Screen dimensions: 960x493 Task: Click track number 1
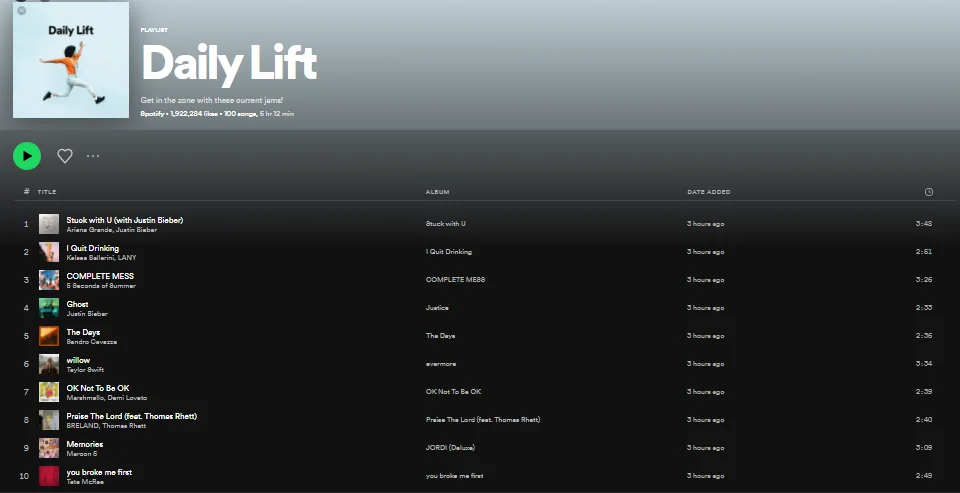click(26, 224)
